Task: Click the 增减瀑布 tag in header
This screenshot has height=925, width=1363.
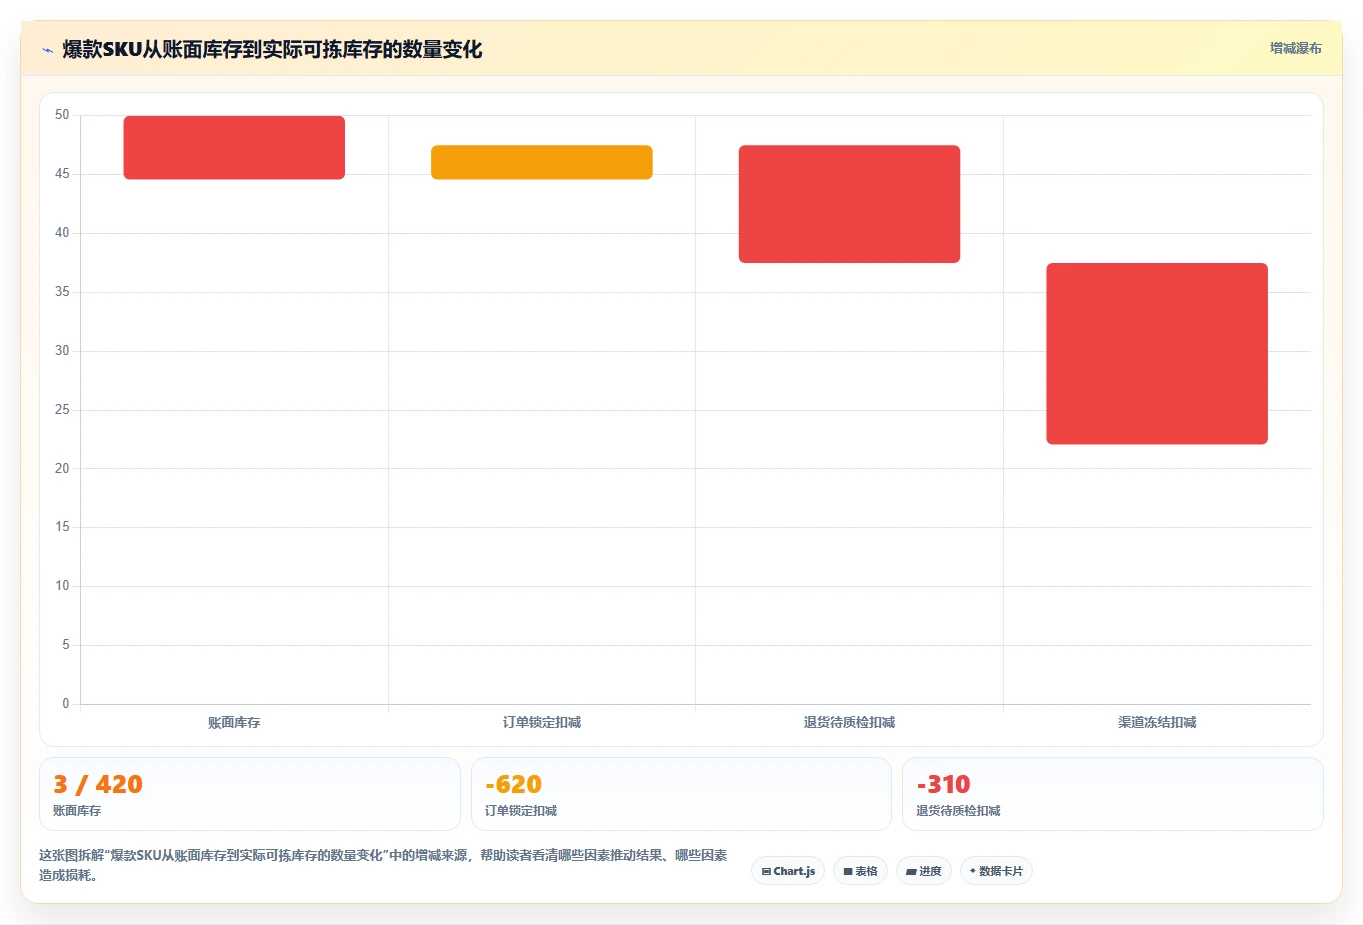Action: 1295,48
